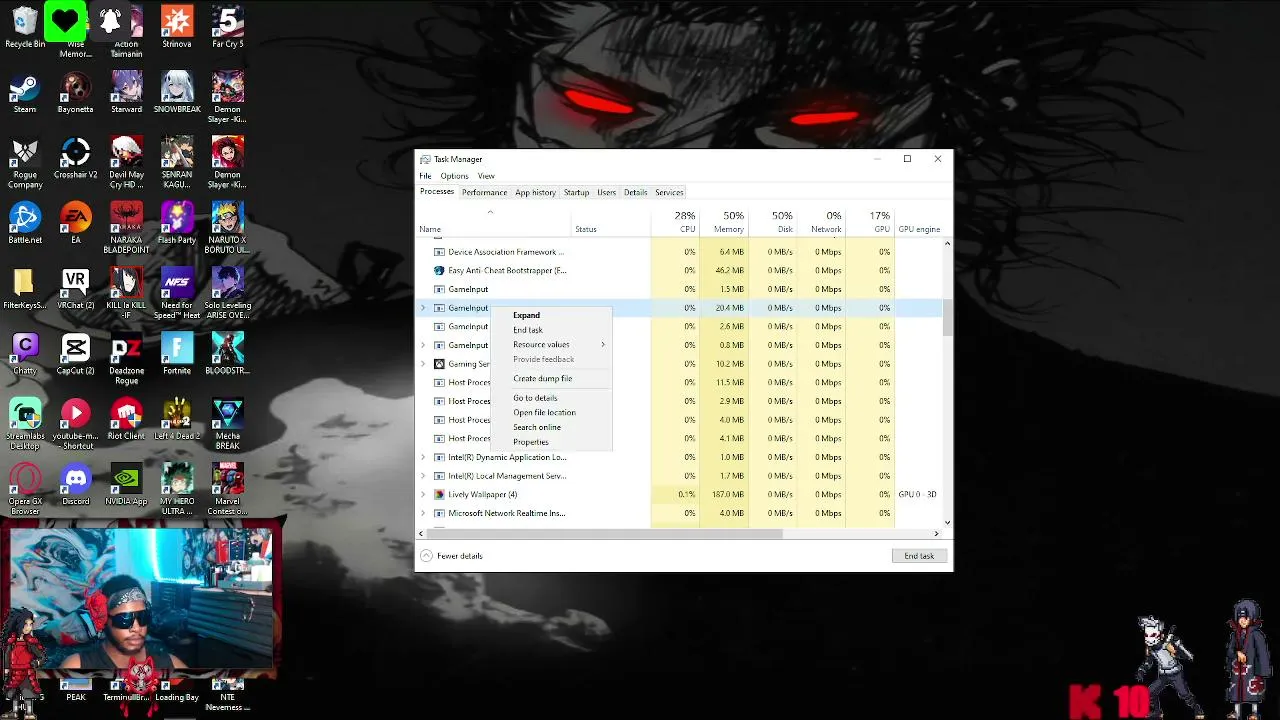
Task: Choose End task in the context menu
Action: (x=551, y=330)
